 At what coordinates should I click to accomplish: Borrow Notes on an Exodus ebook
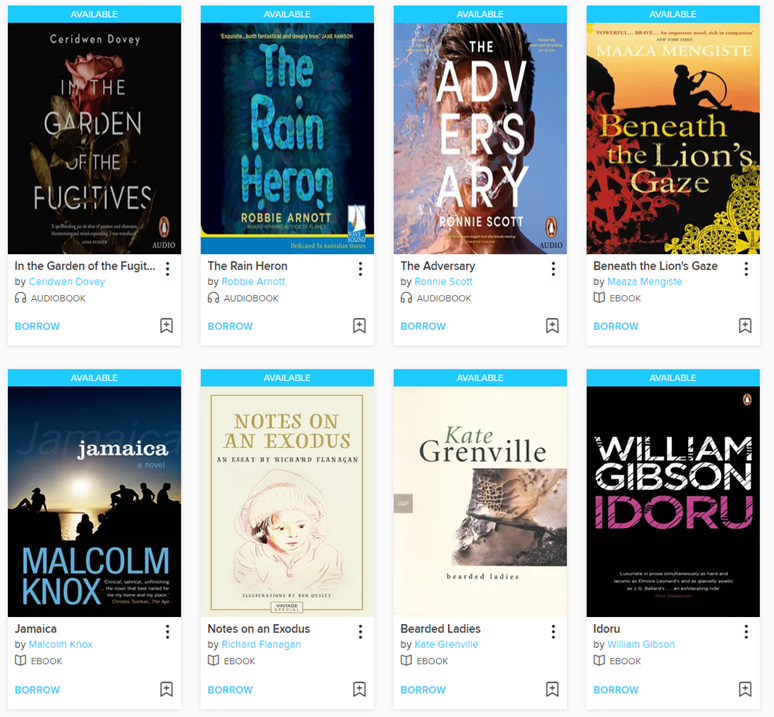pyautogui.click(x=230, y=689)
